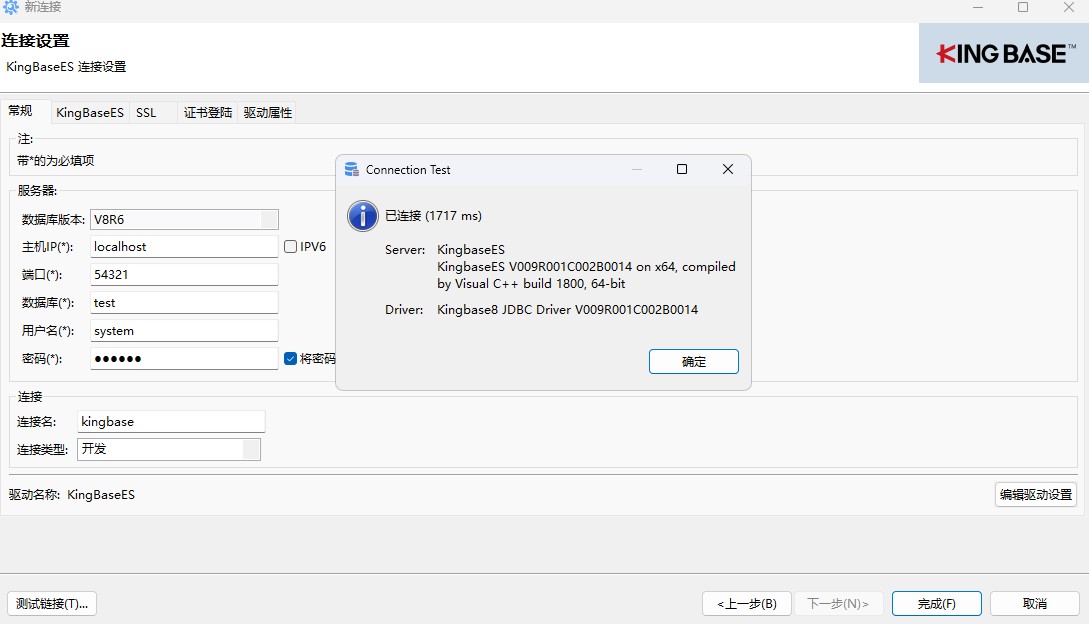This screenshot has width=1089, height=624.
Task: Maximize the Connection Test dialog
Action: (682, 169)
